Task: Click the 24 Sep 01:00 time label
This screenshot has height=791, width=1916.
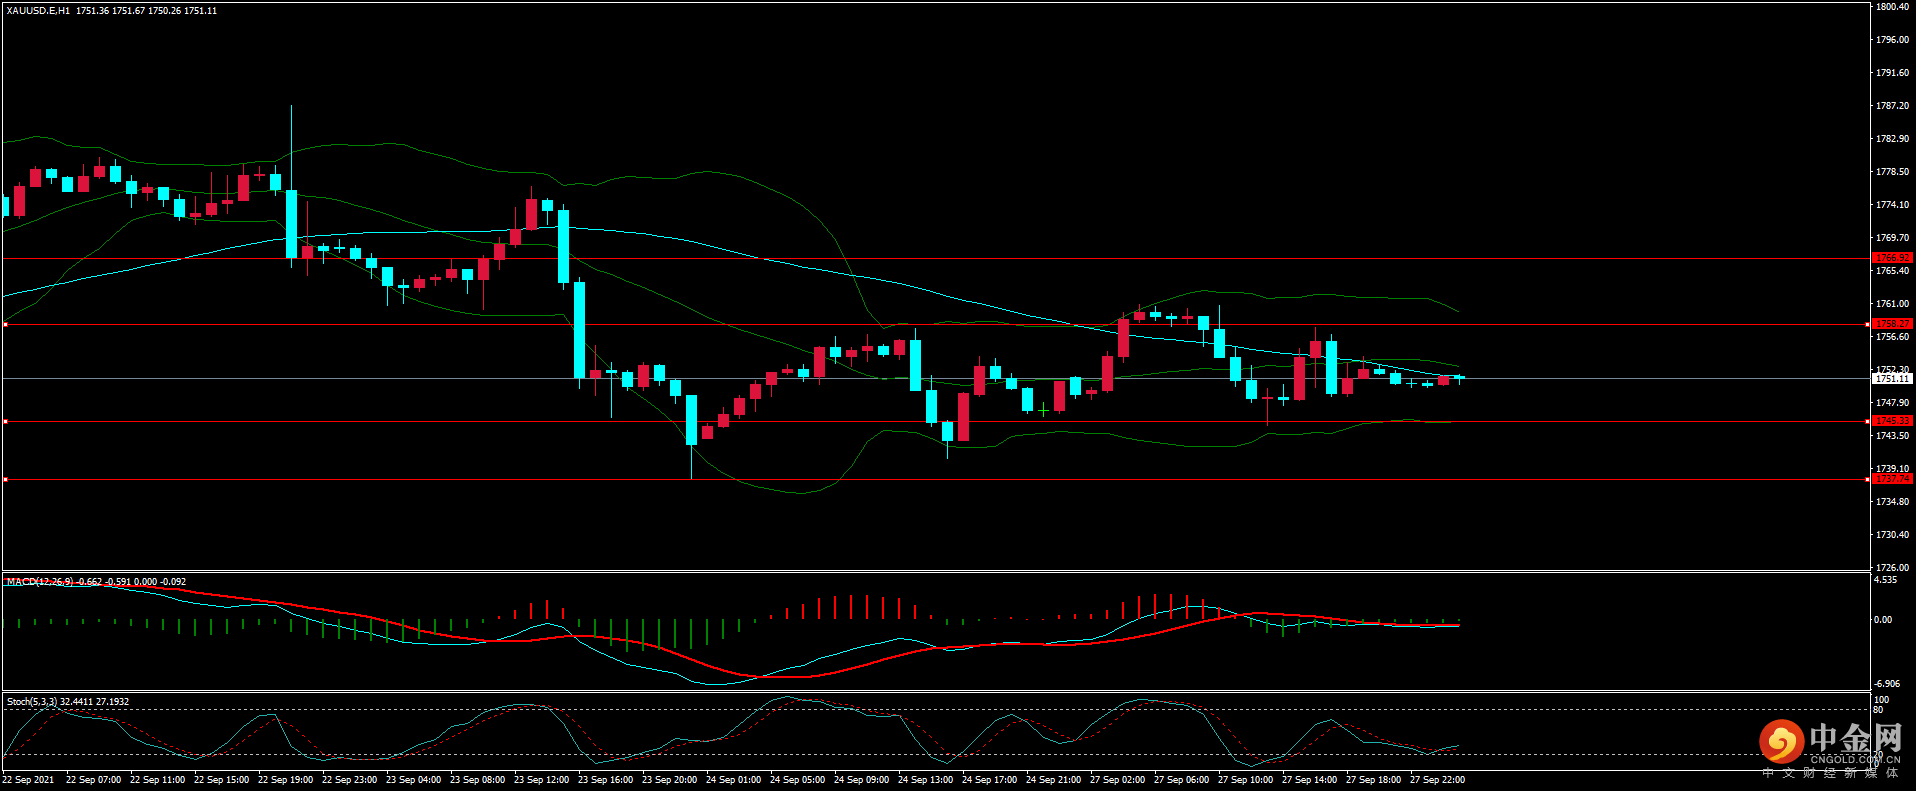Action: [734, 780]
